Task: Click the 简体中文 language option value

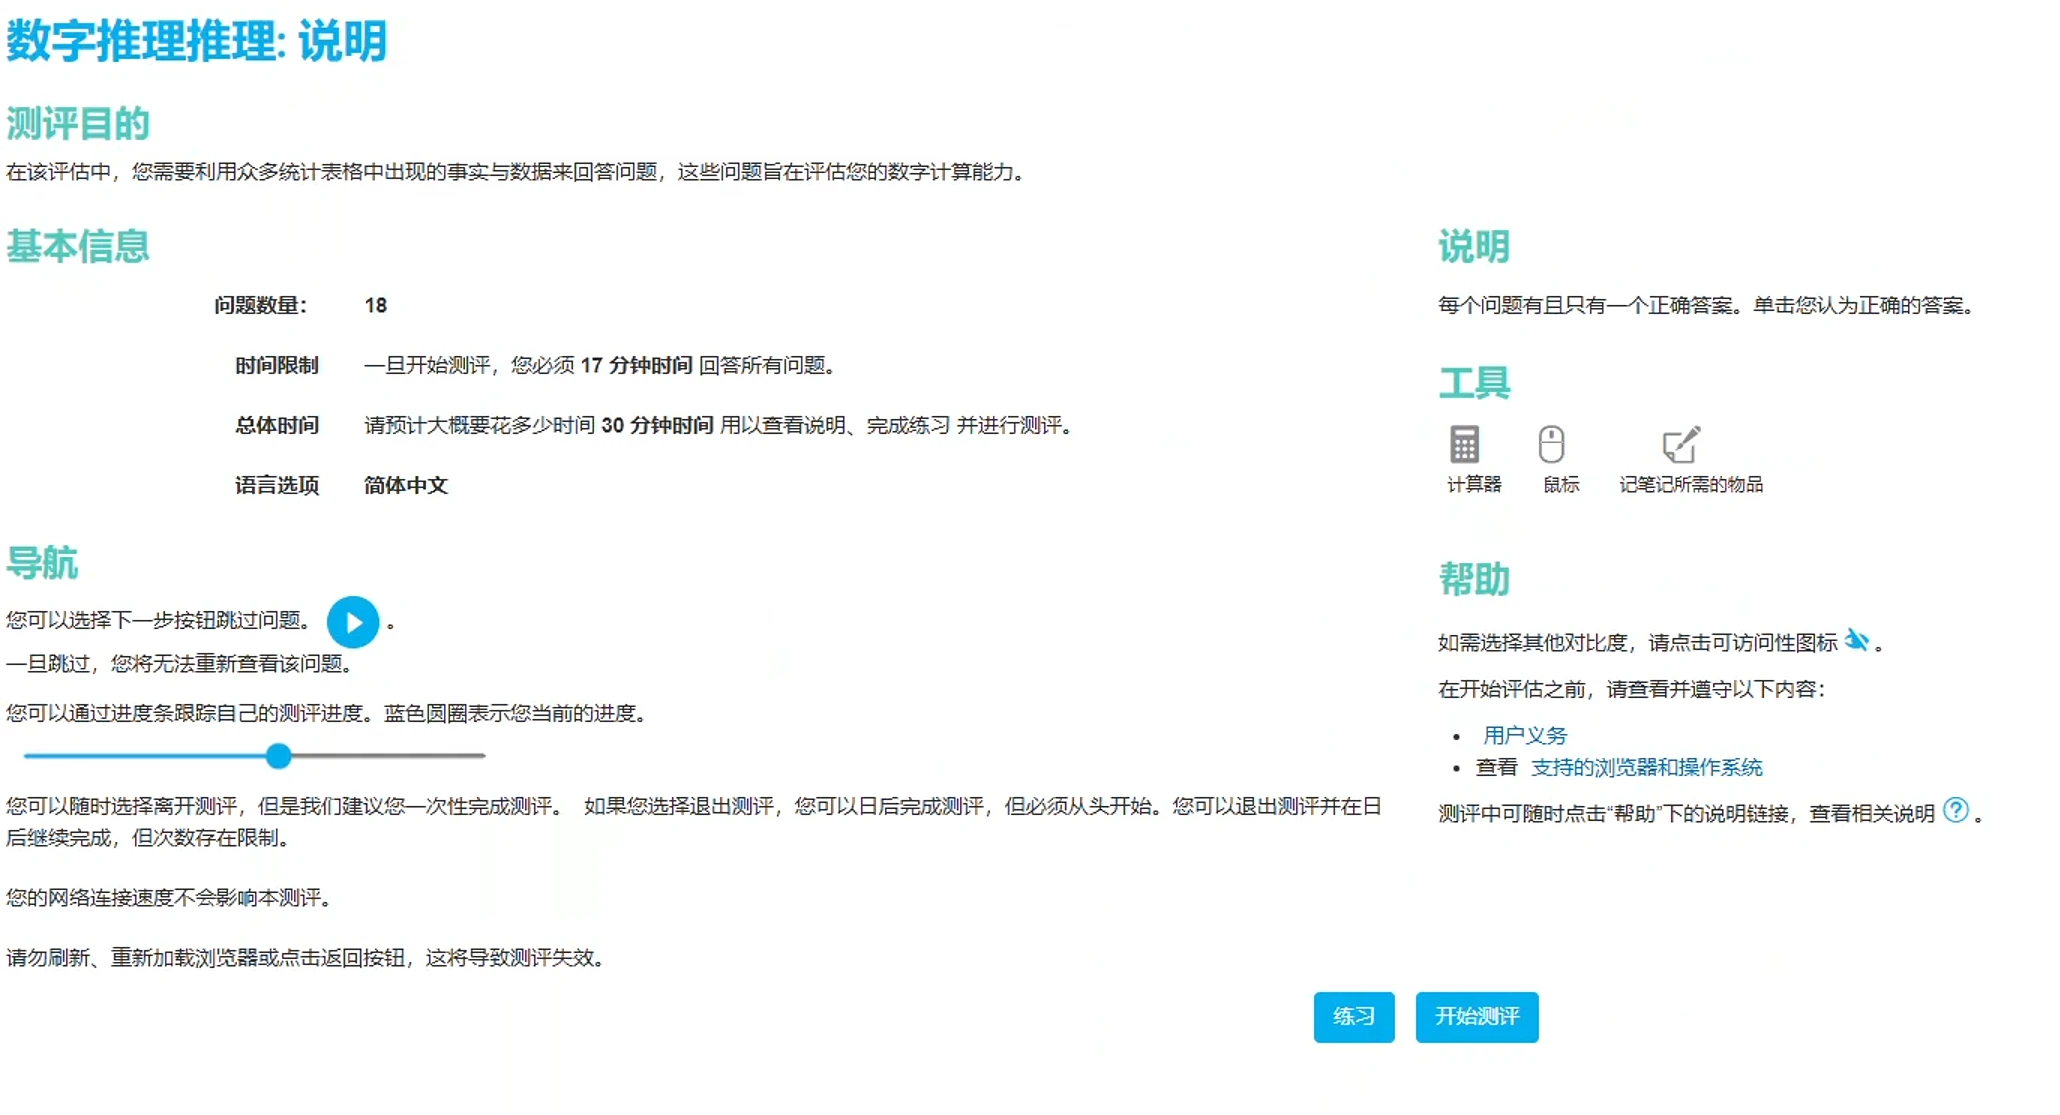Action: click(405, 486)
